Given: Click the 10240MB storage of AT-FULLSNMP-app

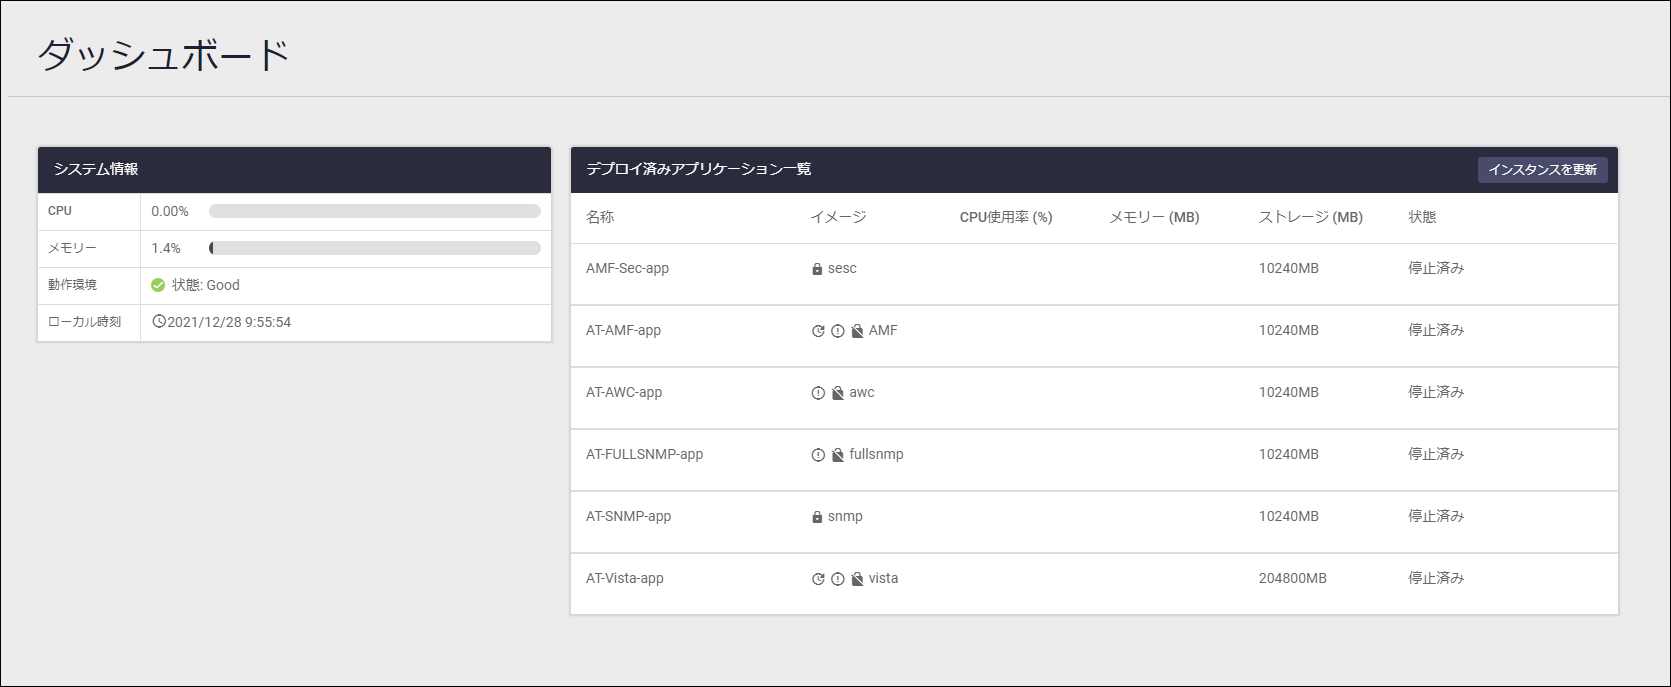Looking at the screenshot, I should click(x=1288, y=454).
